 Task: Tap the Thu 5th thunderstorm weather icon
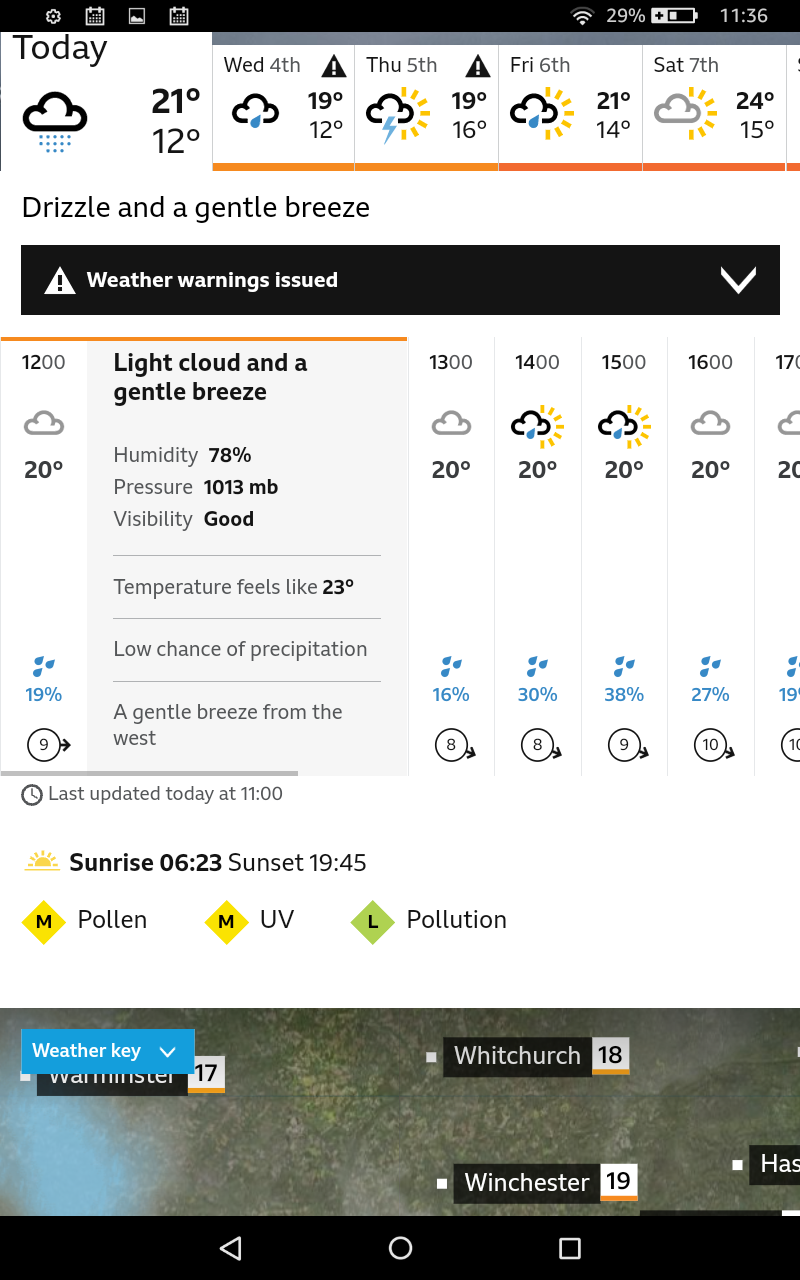(x=398, y=114)
